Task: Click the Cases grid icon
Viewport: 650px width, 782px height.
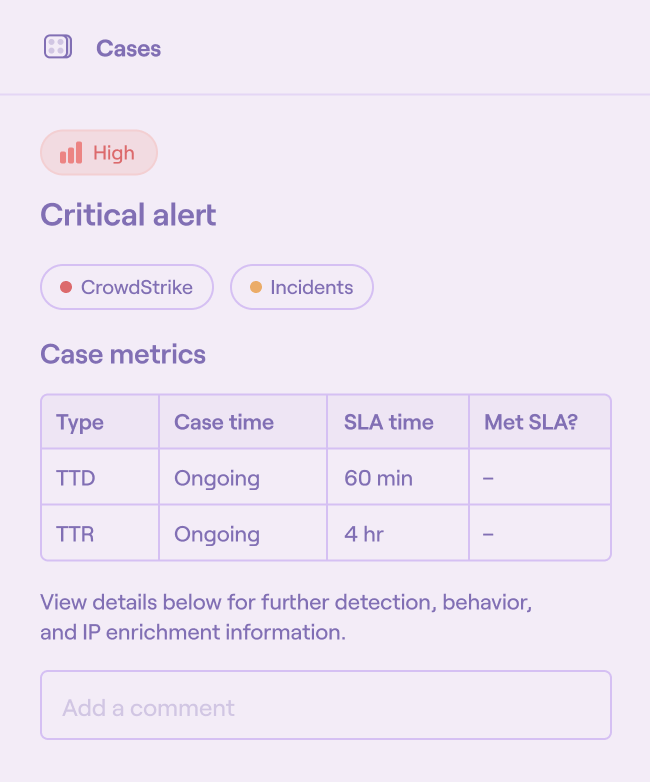Action: pos(58,47)
